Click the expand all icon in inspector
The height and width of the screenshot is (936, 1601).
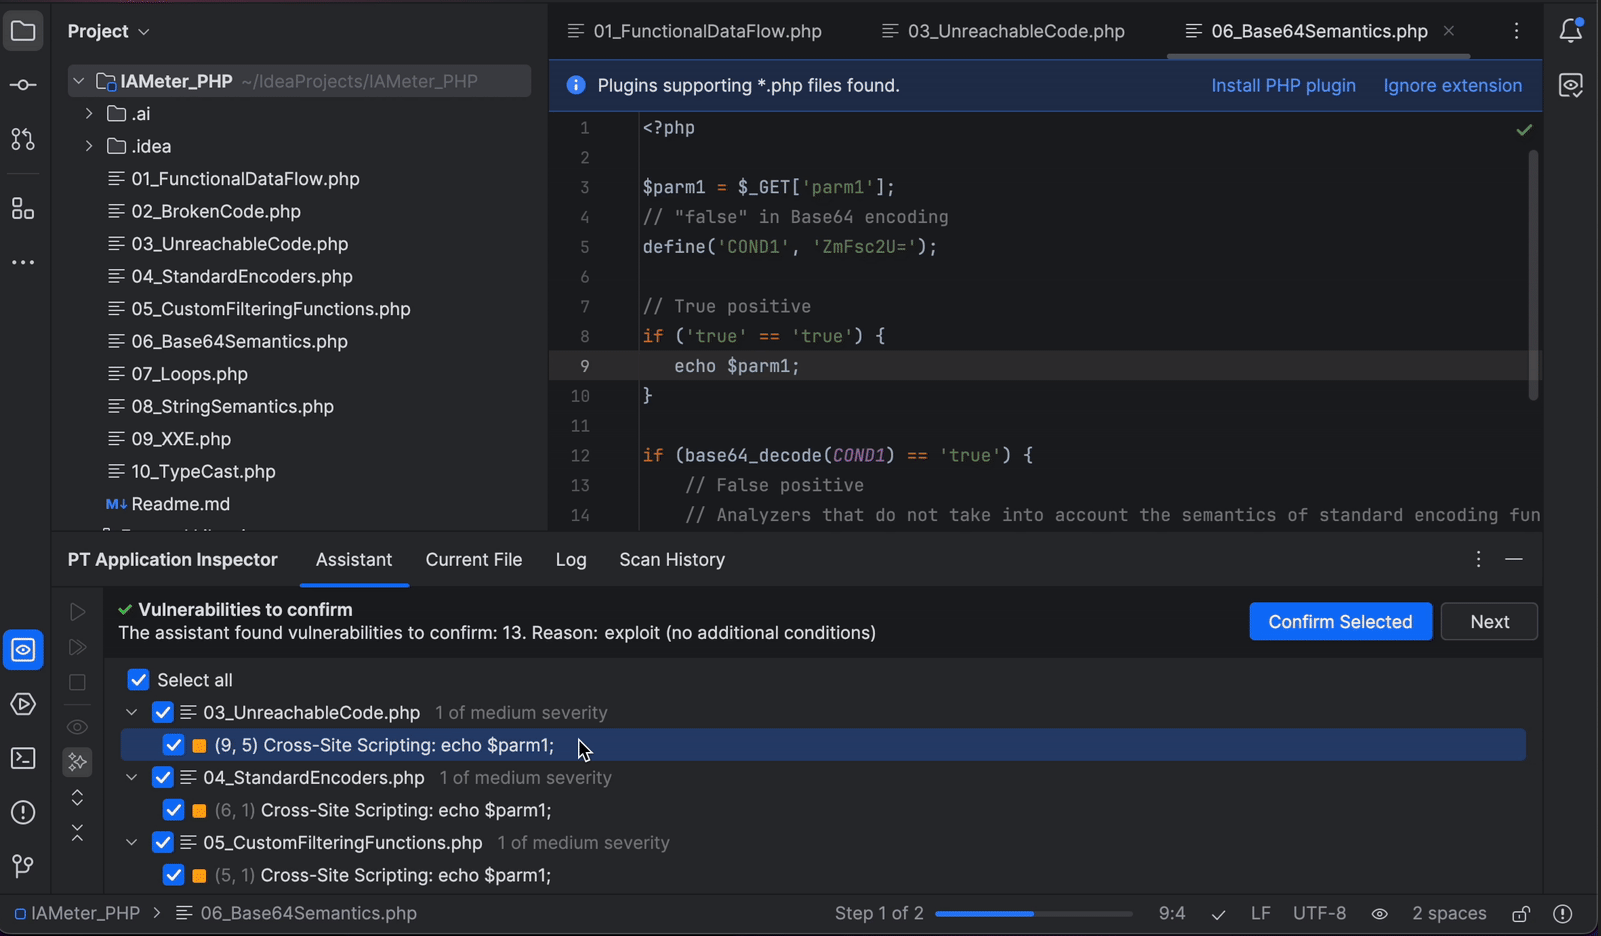click(77, 798)
